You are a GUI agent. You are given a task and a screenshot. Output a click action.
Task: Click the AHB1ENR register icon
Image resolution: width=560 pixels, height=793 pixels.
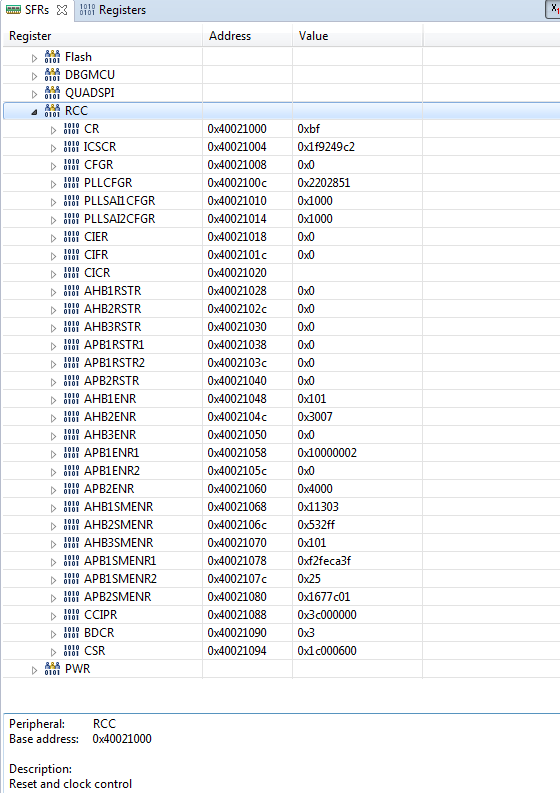click(x=71, y=399)
